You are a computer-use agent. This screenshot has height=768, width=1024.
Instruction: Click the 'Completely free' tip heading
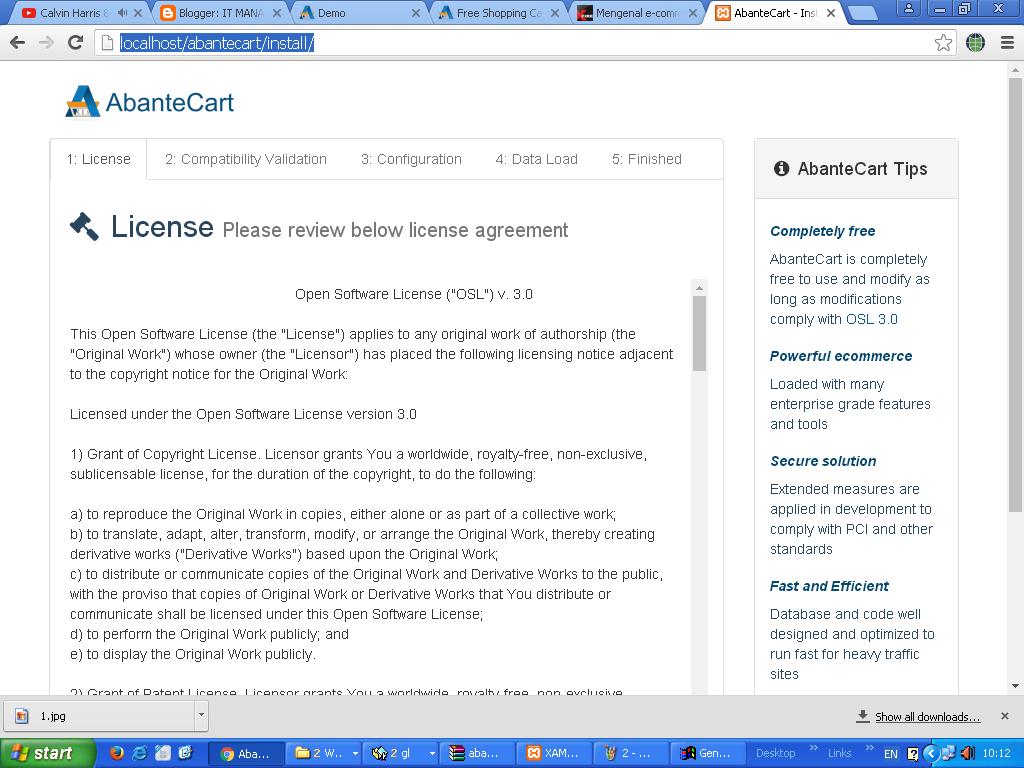(822, 231)
